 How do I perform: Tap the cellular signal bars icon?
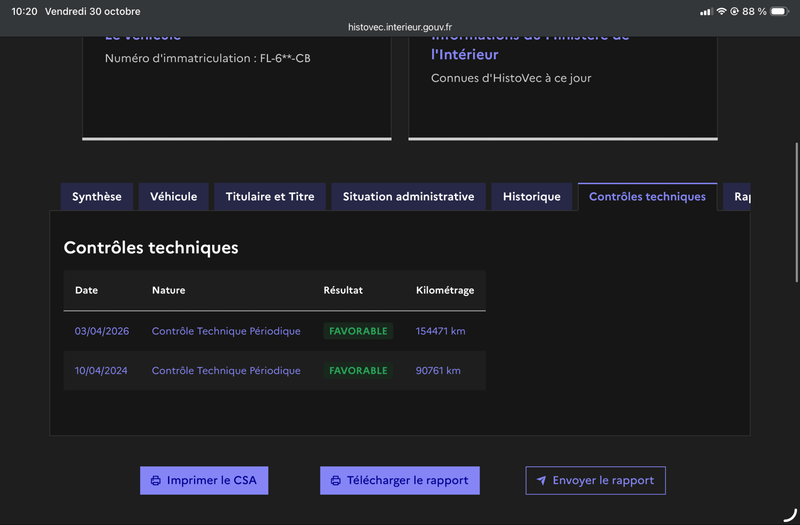tap(706, 11)
